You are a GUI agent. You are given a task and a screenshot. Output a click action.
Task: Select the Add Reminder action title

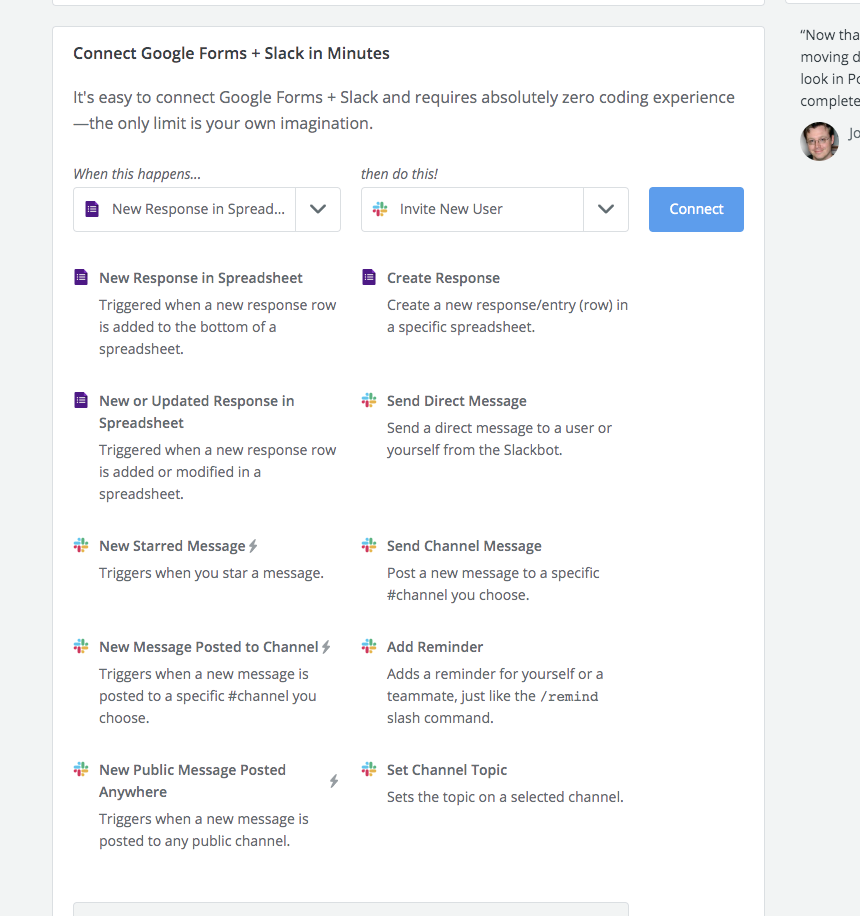(x=435, y=647)
